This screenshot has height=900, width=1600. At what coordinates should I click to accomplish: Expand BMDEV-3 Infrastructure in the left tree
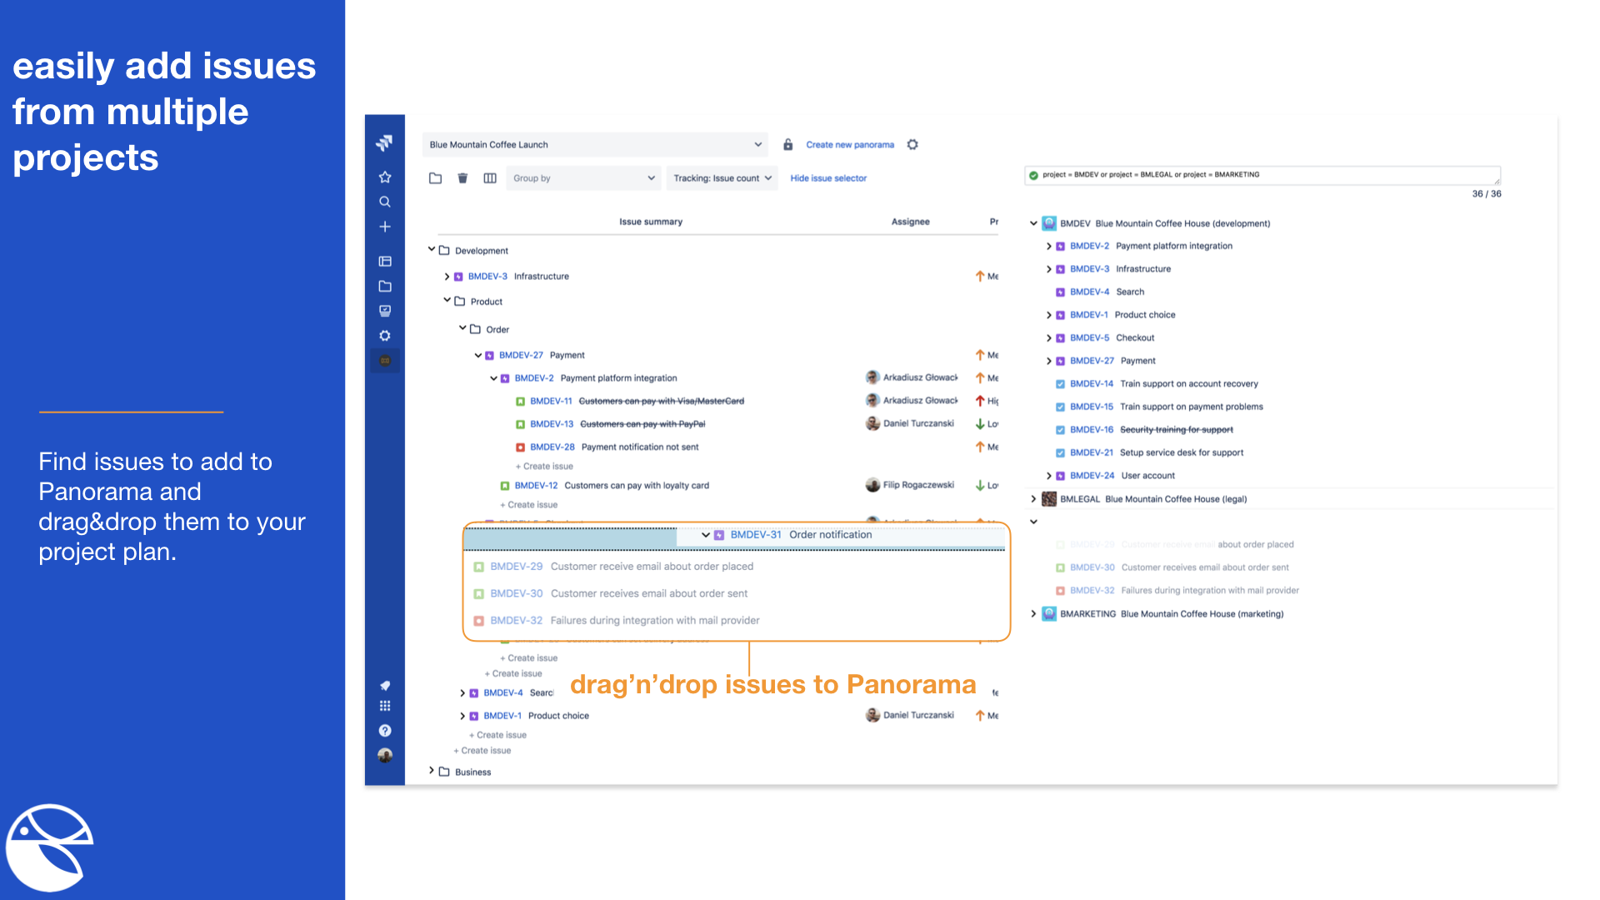click(447, 277)
